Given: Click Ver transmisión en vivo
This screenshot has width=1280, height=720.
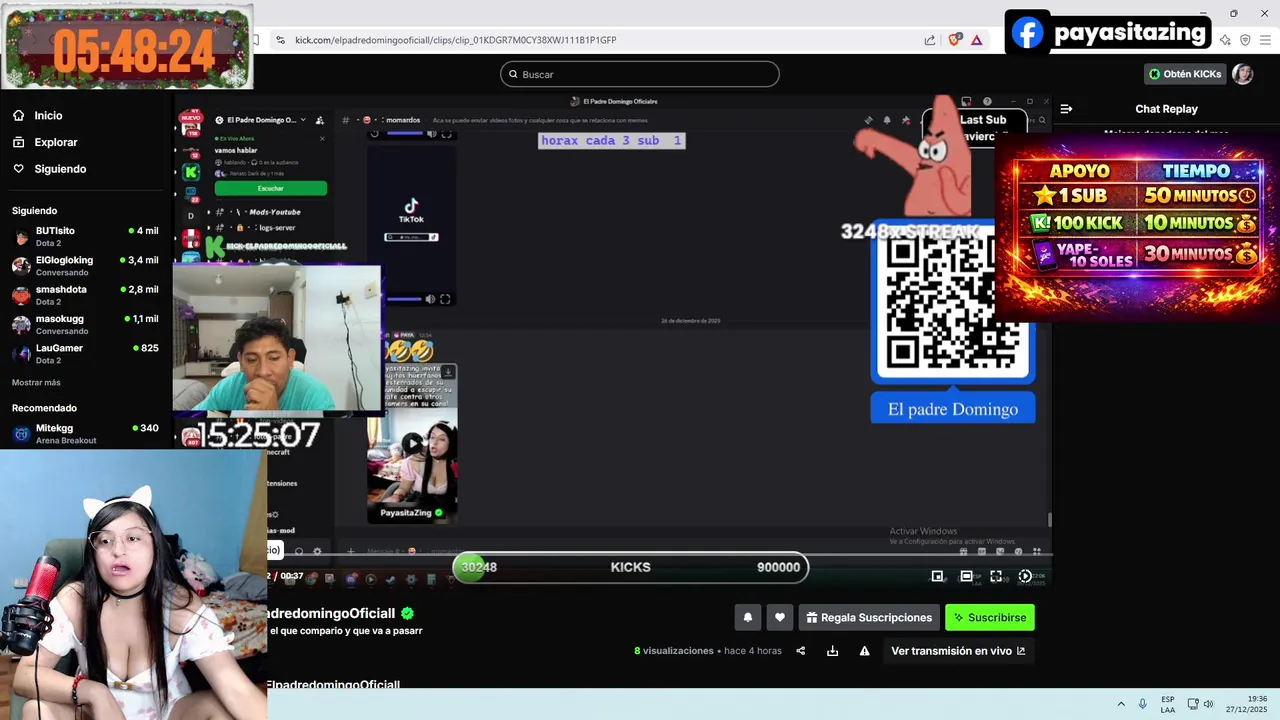Looking at the screenshot, I should click(958, 651).
